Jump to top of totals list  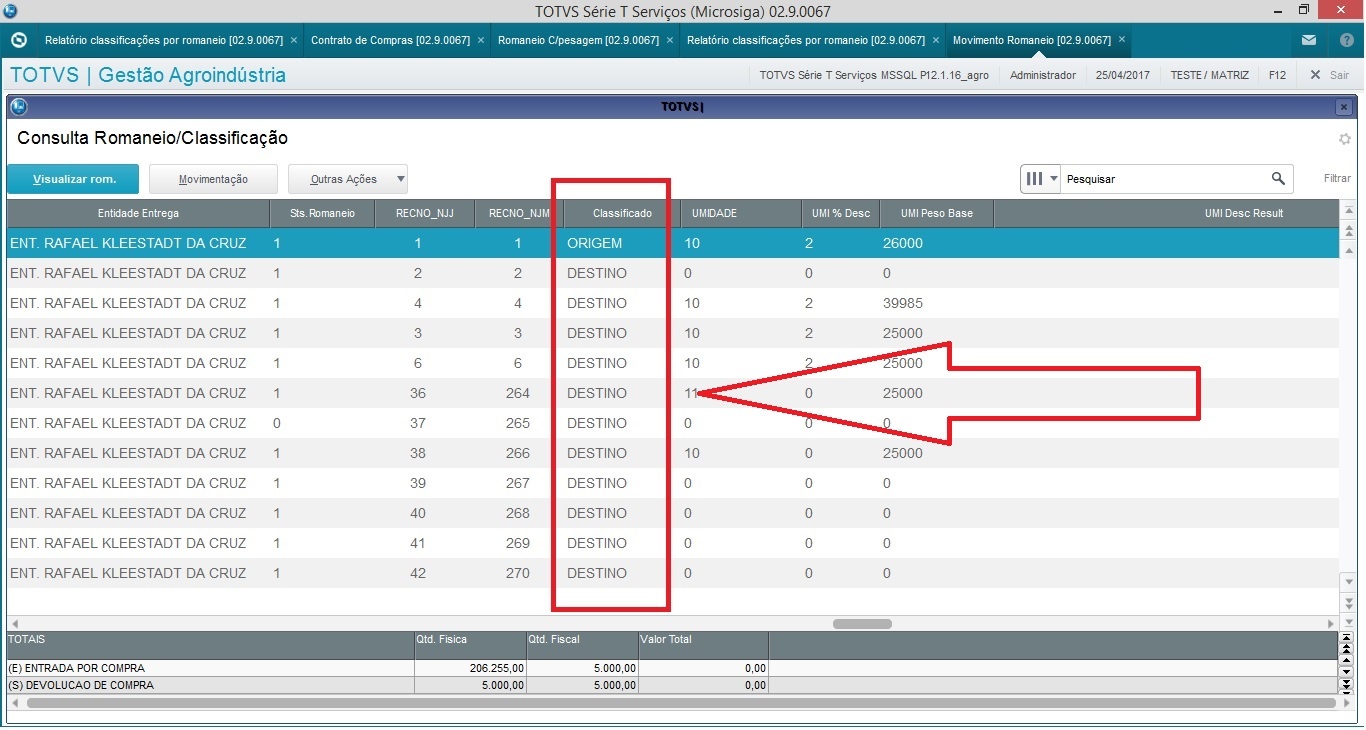[x=1346, y=637]
